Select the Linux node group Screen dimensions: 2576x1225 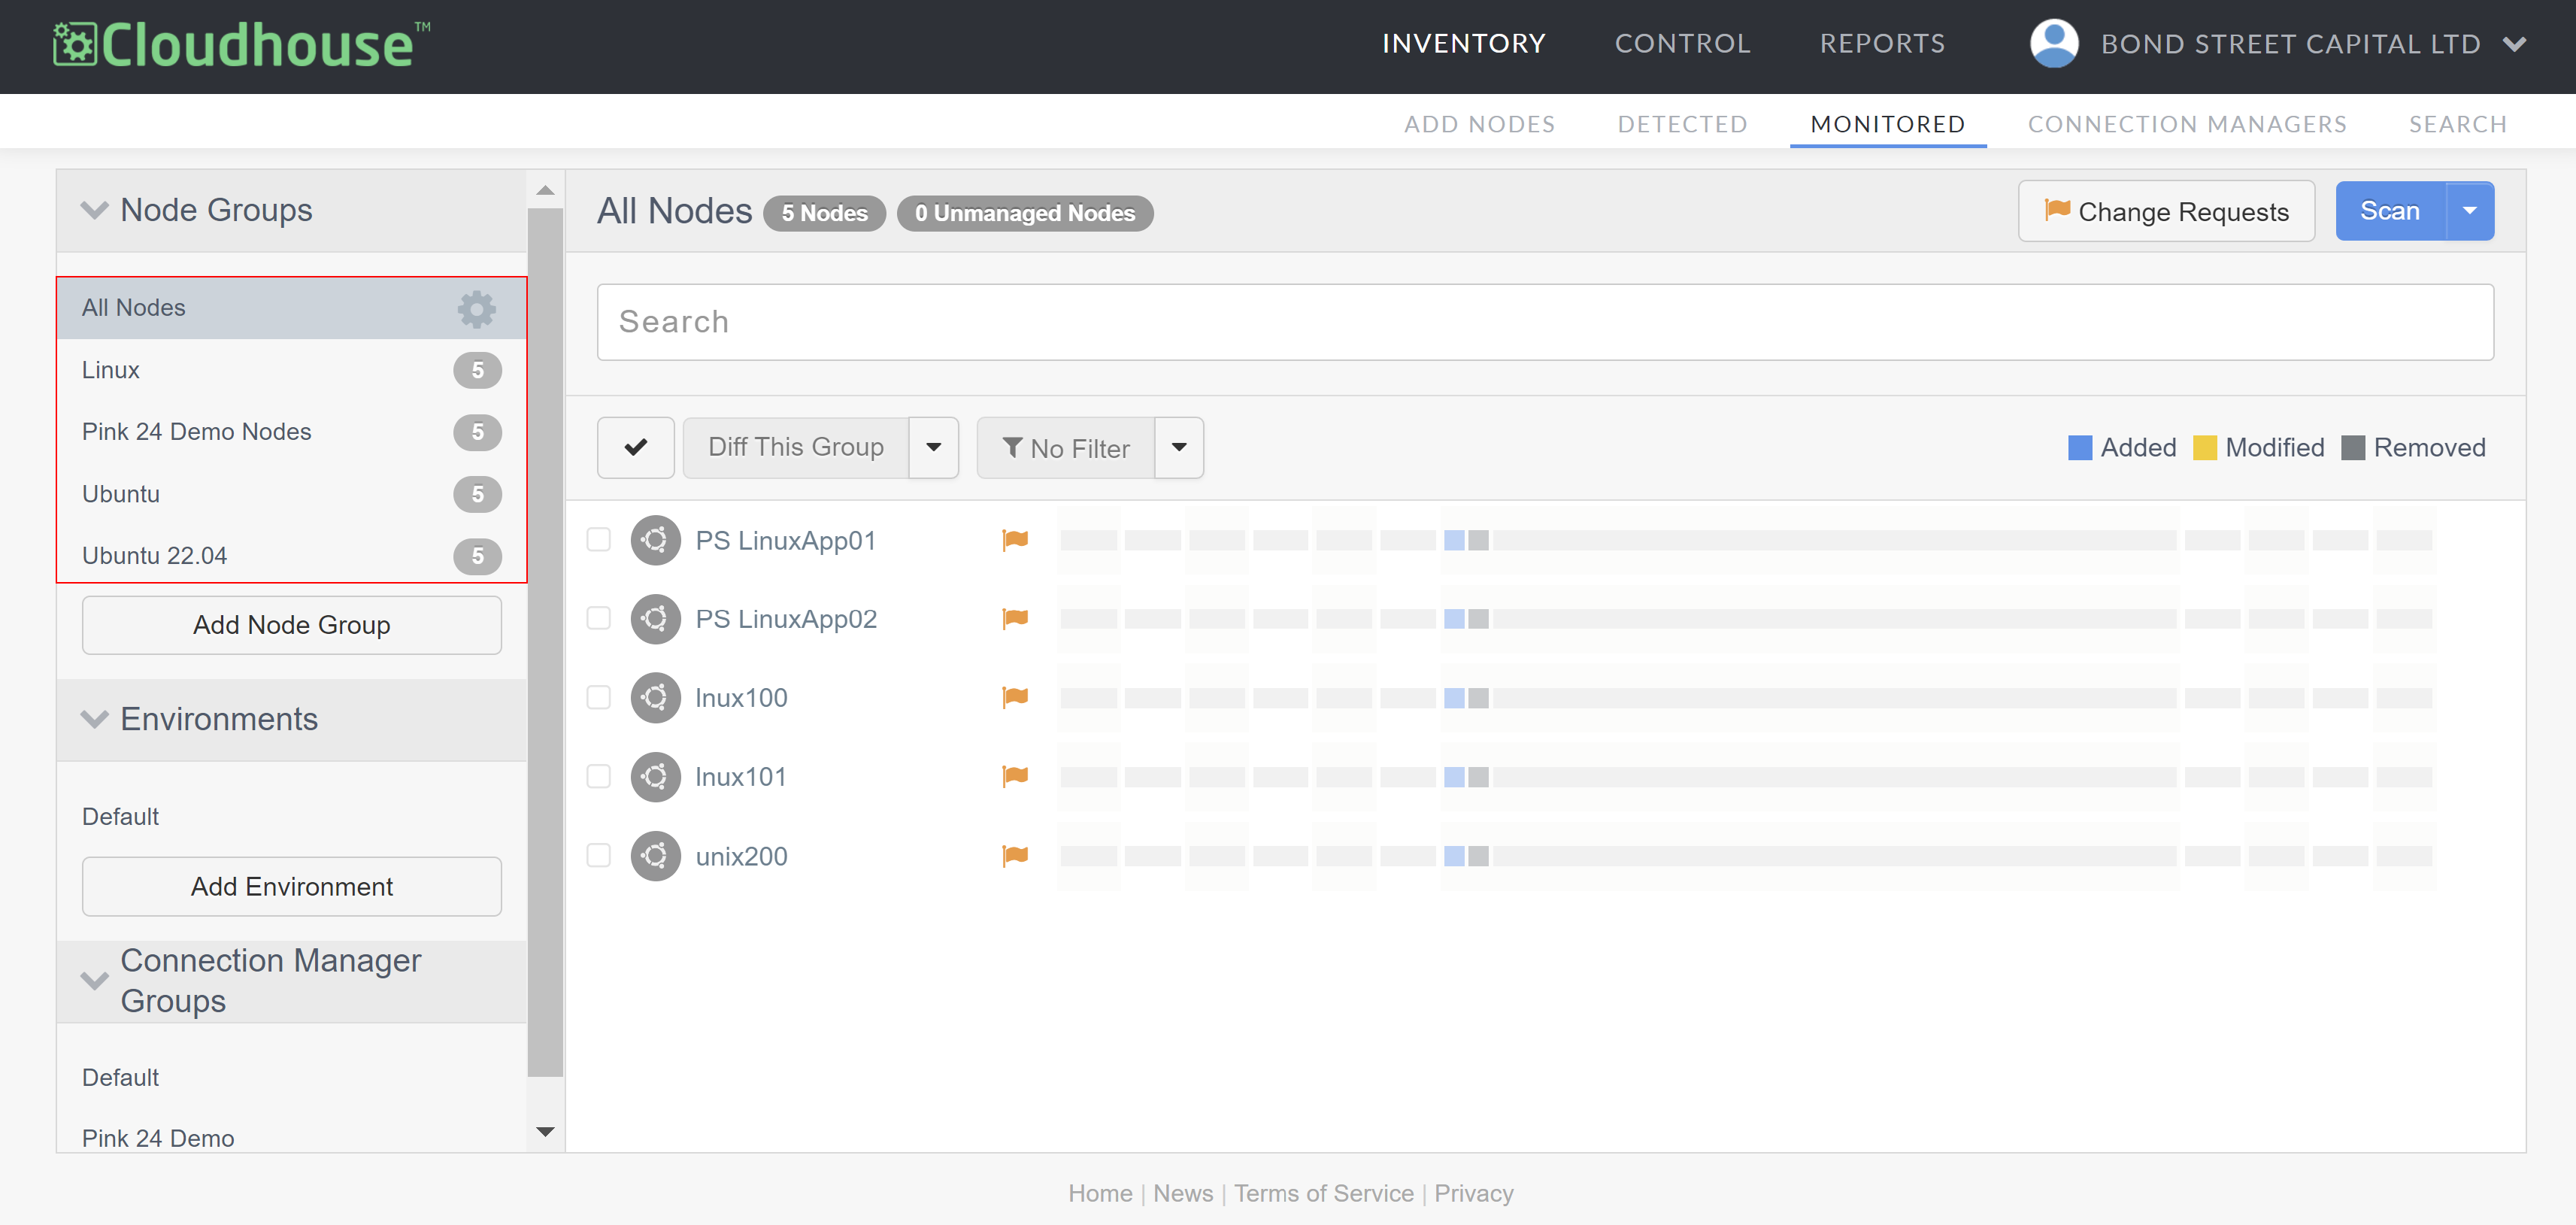click(x=292, y=370)
